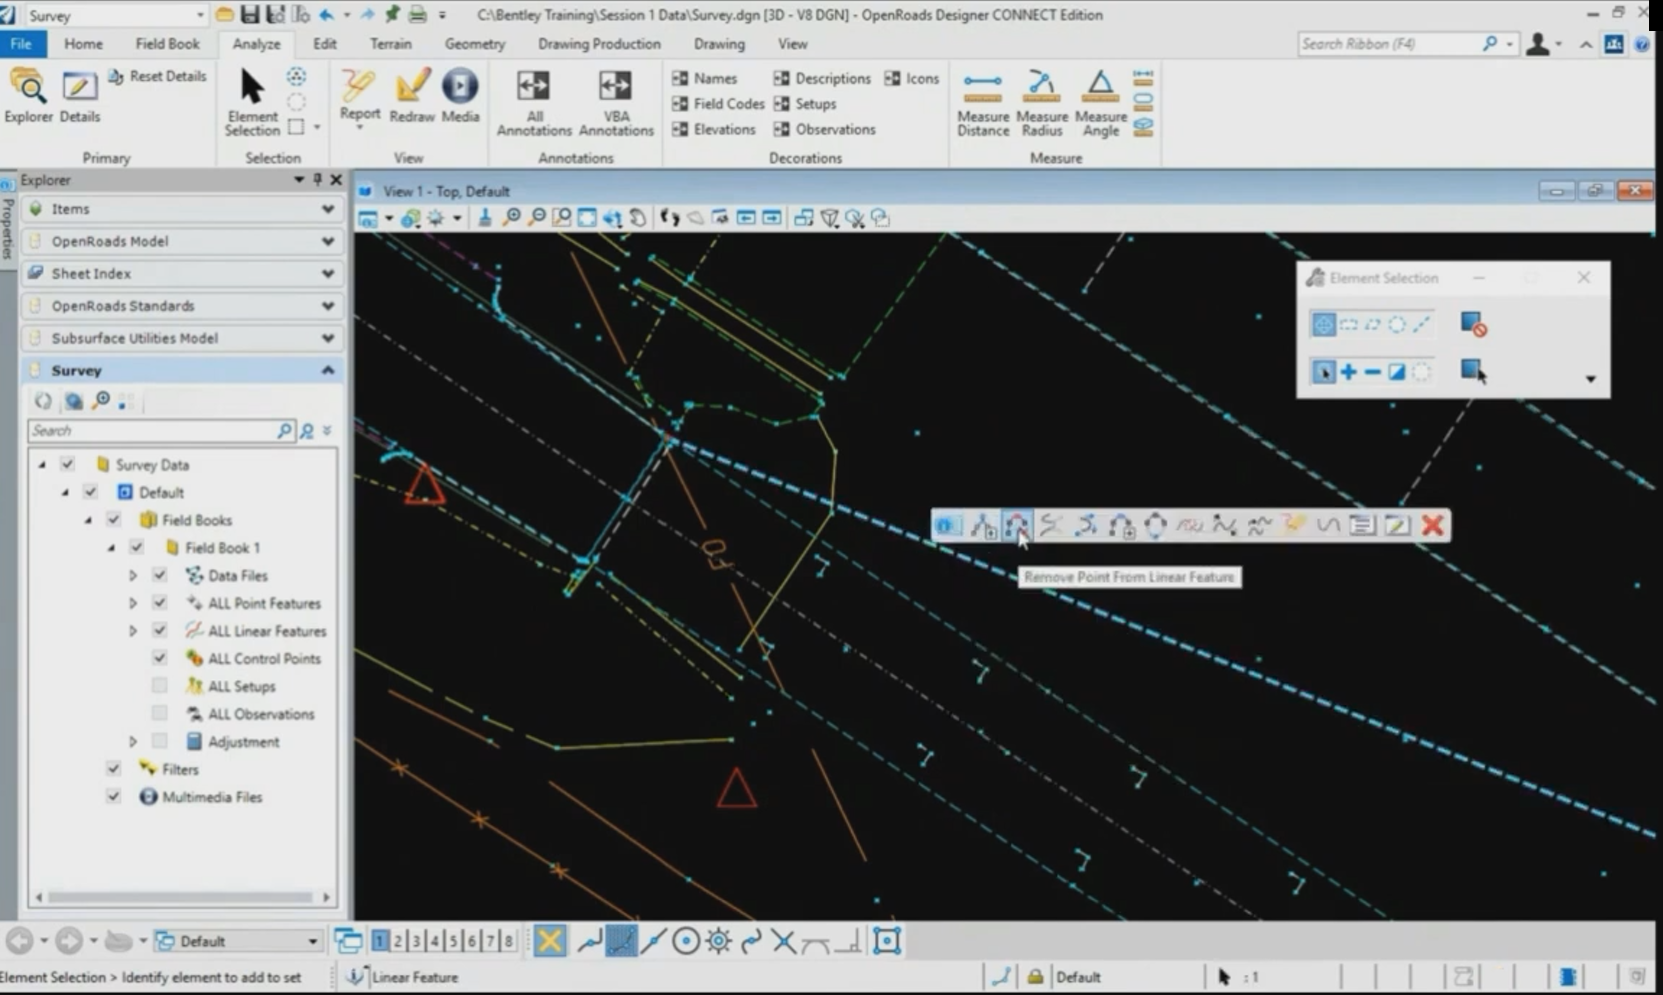This screenshot has height=995, width=1663.
Task: Click Remove Point From Linear Feature icon
Action: [1016, 525]
